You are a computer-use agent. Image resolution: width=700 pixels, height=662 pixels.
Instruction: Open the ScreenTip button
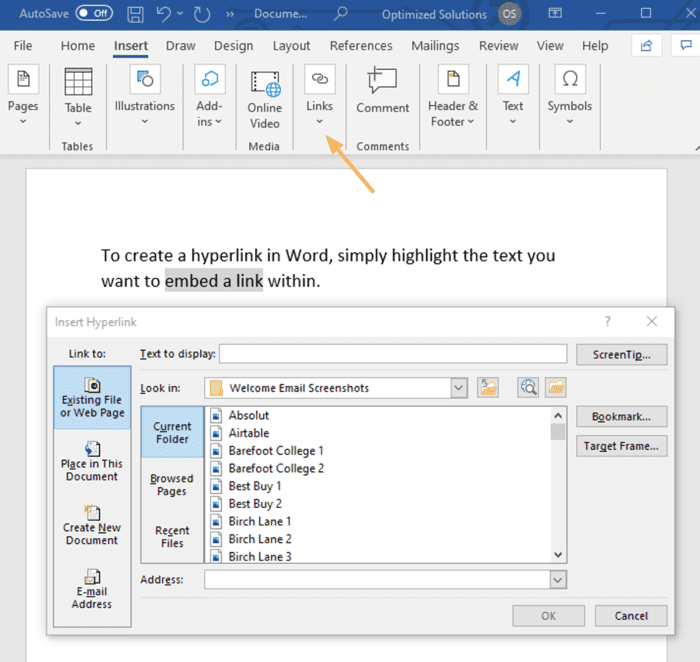point(622,354)
